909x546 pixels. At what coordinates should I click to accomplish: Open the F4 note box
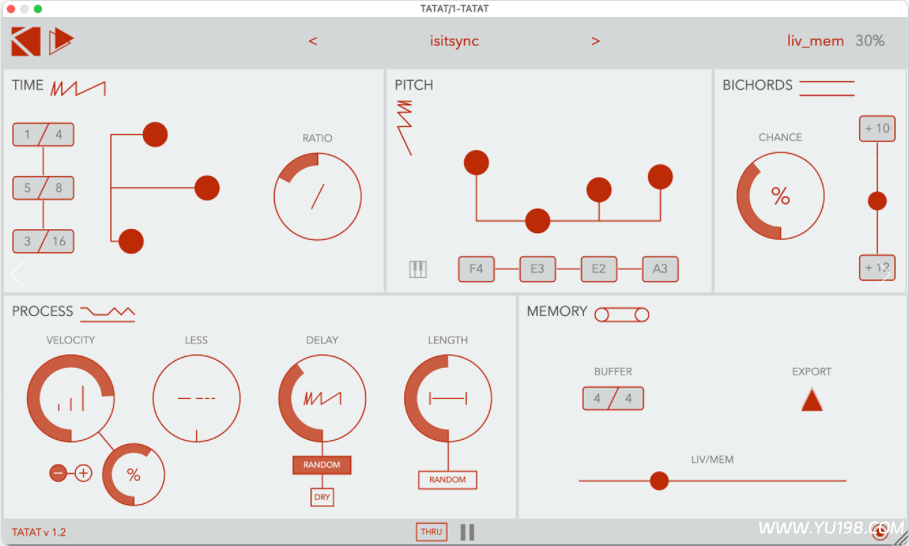coord(477,269)
